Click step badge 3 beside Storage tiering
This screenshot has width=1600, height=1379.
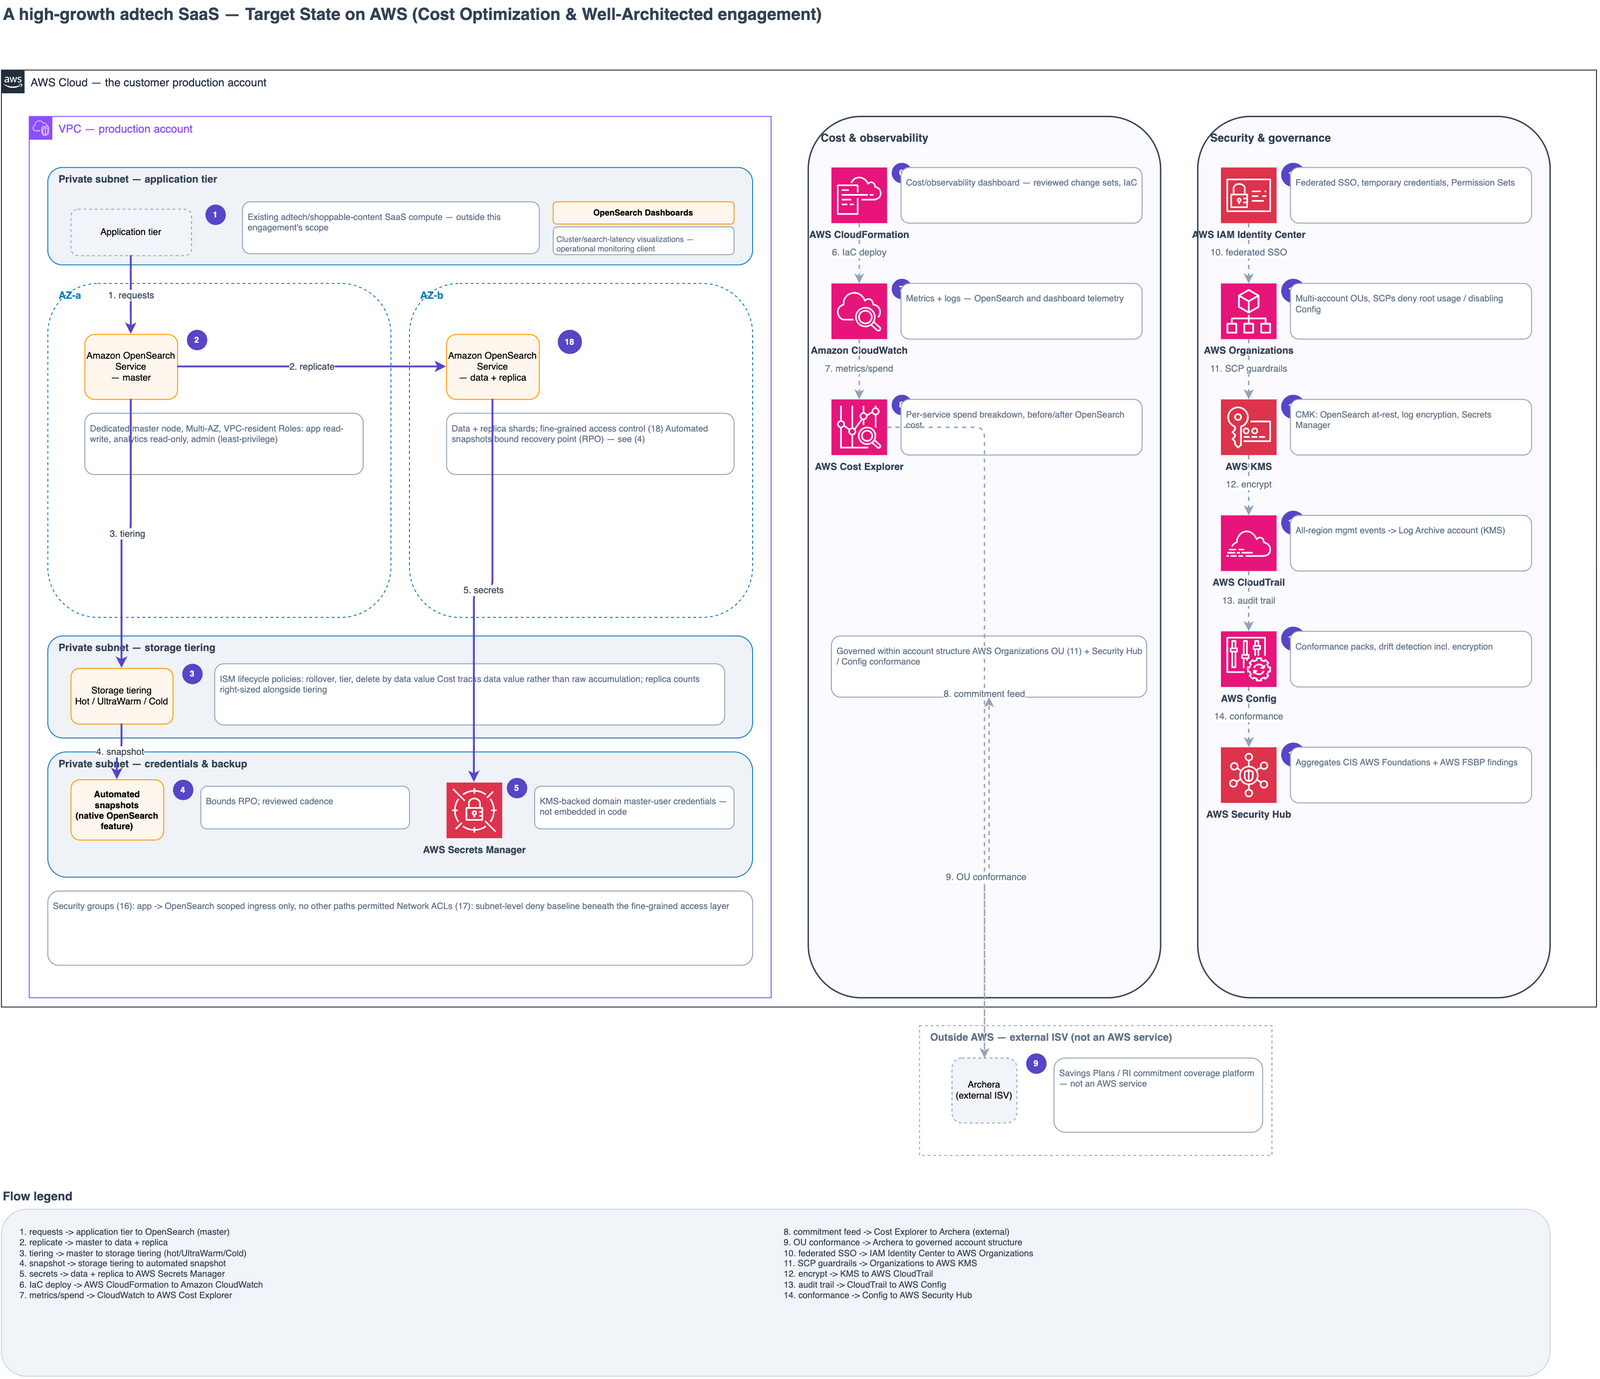(x=192, y=674)
